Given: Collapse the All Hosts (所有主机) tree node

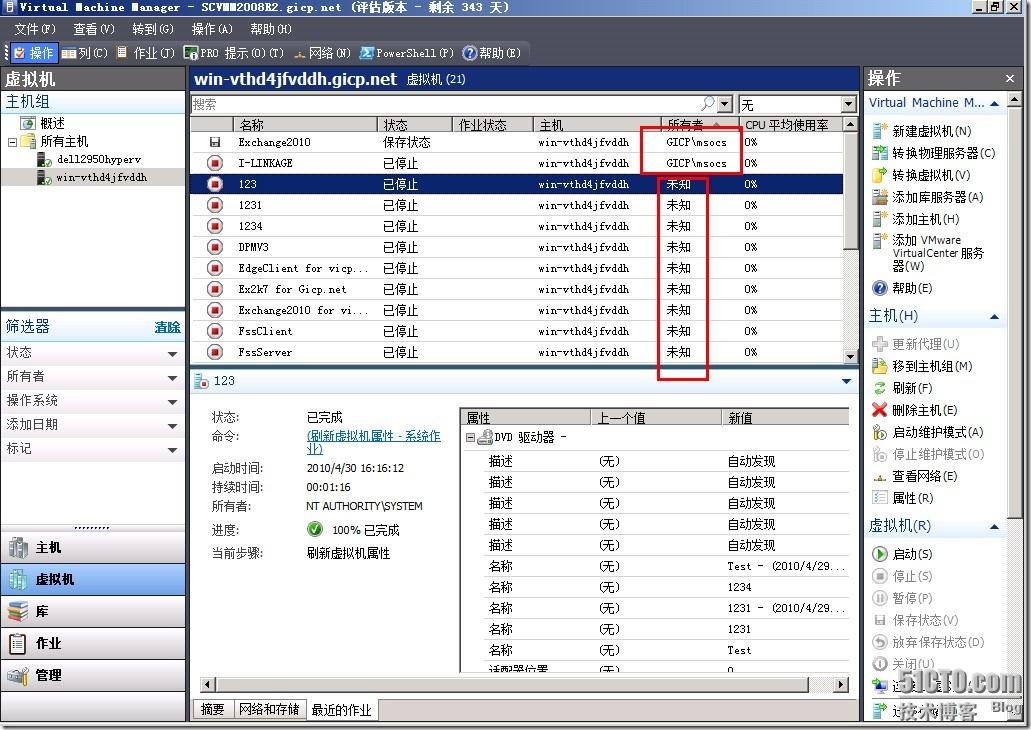Looking at the screenshot, I should (x=12, y=141).
